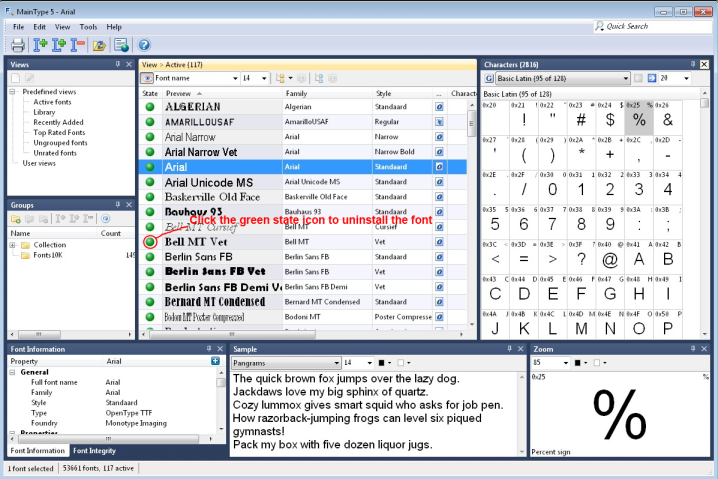
Task: Click the type icon in AmarilloUSAF row
Action: pos(439,122)
